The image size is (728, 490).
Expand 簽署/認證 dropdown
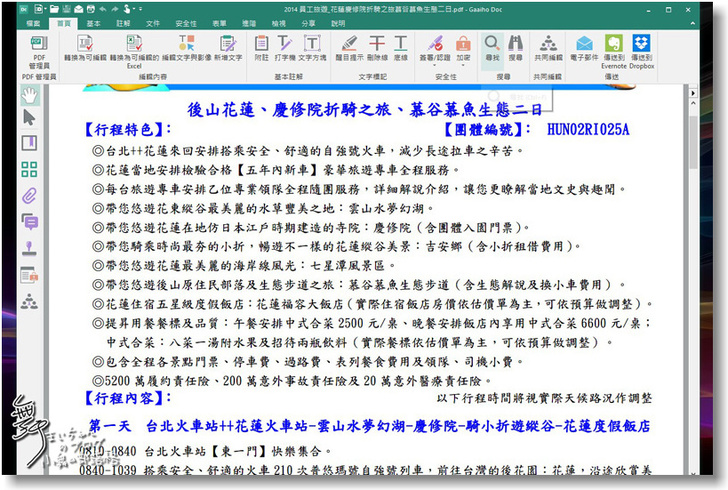435,66
